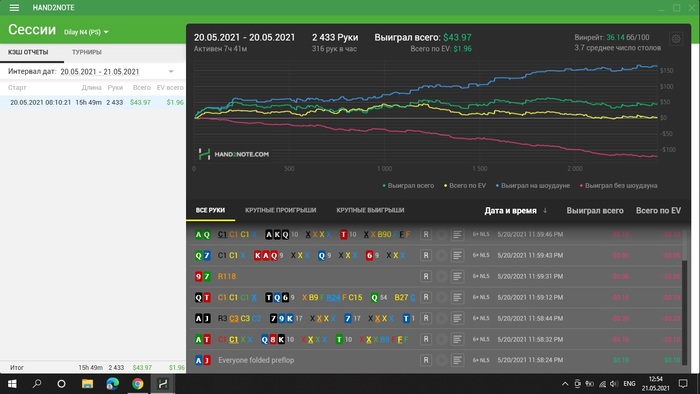Screen dimensions: 700x394
Task: Open Windows notification center icon
Action: tap(683, 384)
